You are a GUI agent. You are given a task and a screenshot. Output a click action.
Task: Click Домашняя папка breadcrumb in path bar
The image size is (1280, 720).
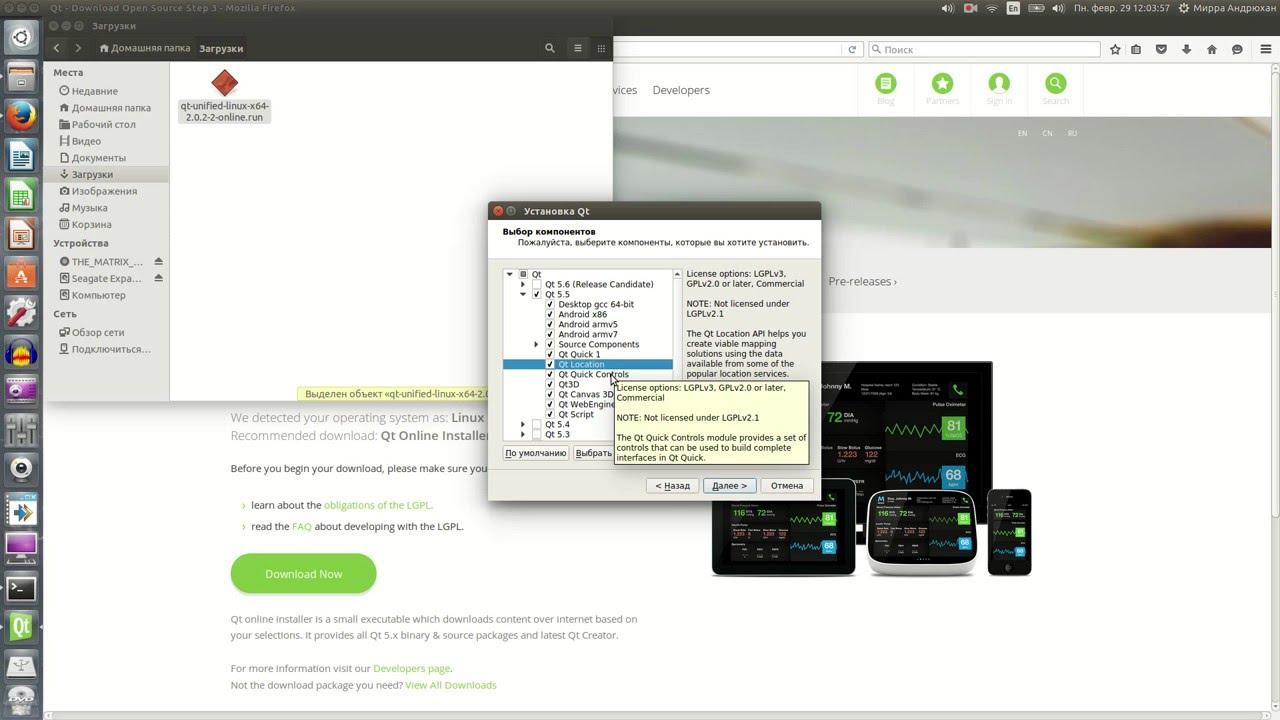coord(144,48)
